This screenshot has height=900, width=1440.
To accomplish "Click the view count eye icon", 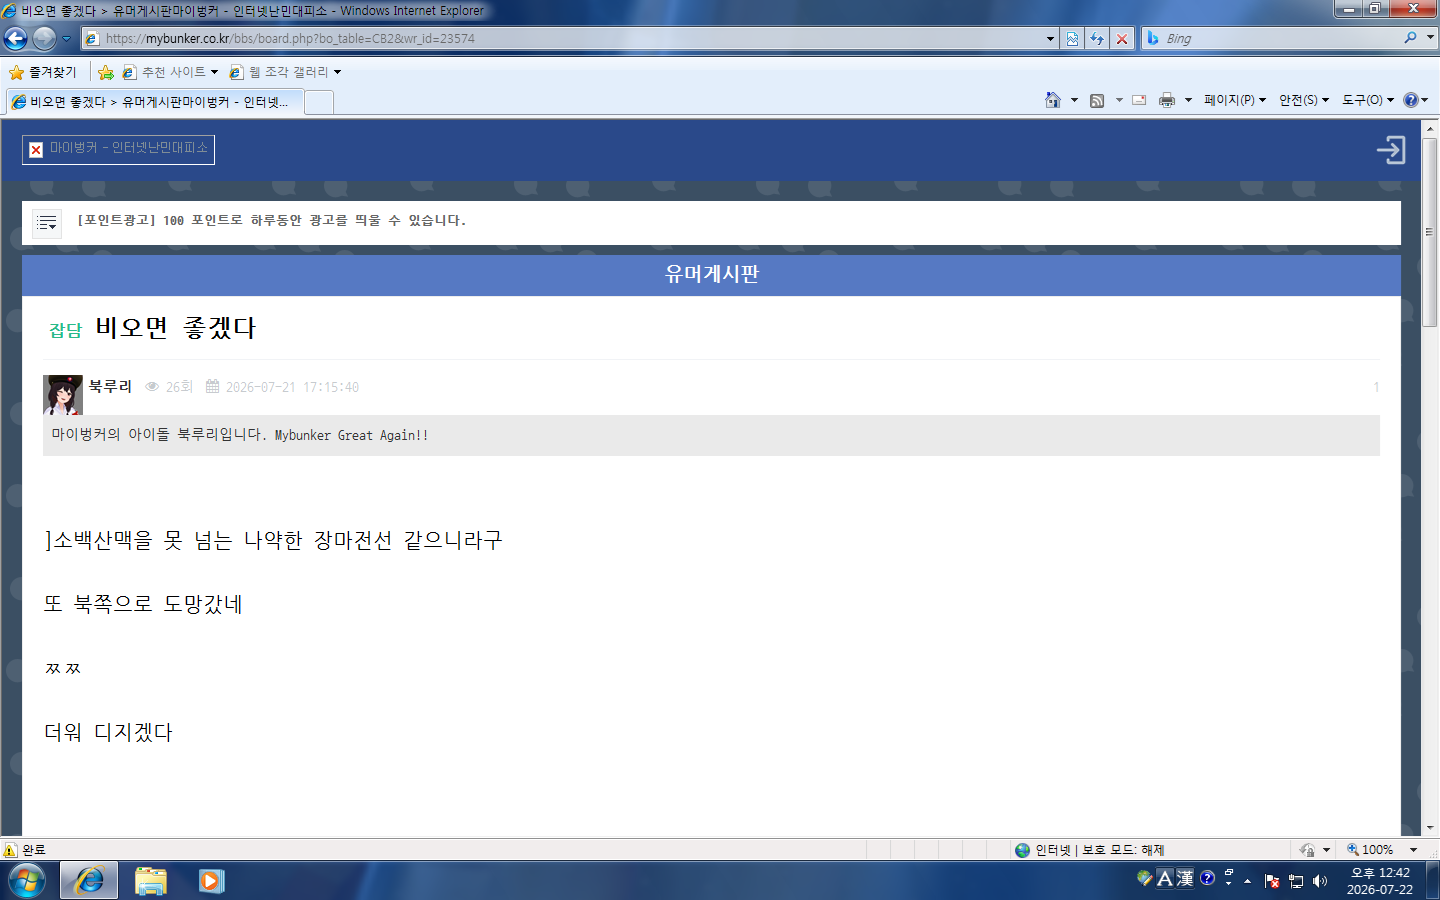I will pyautogui.click(x=152, y=387).
